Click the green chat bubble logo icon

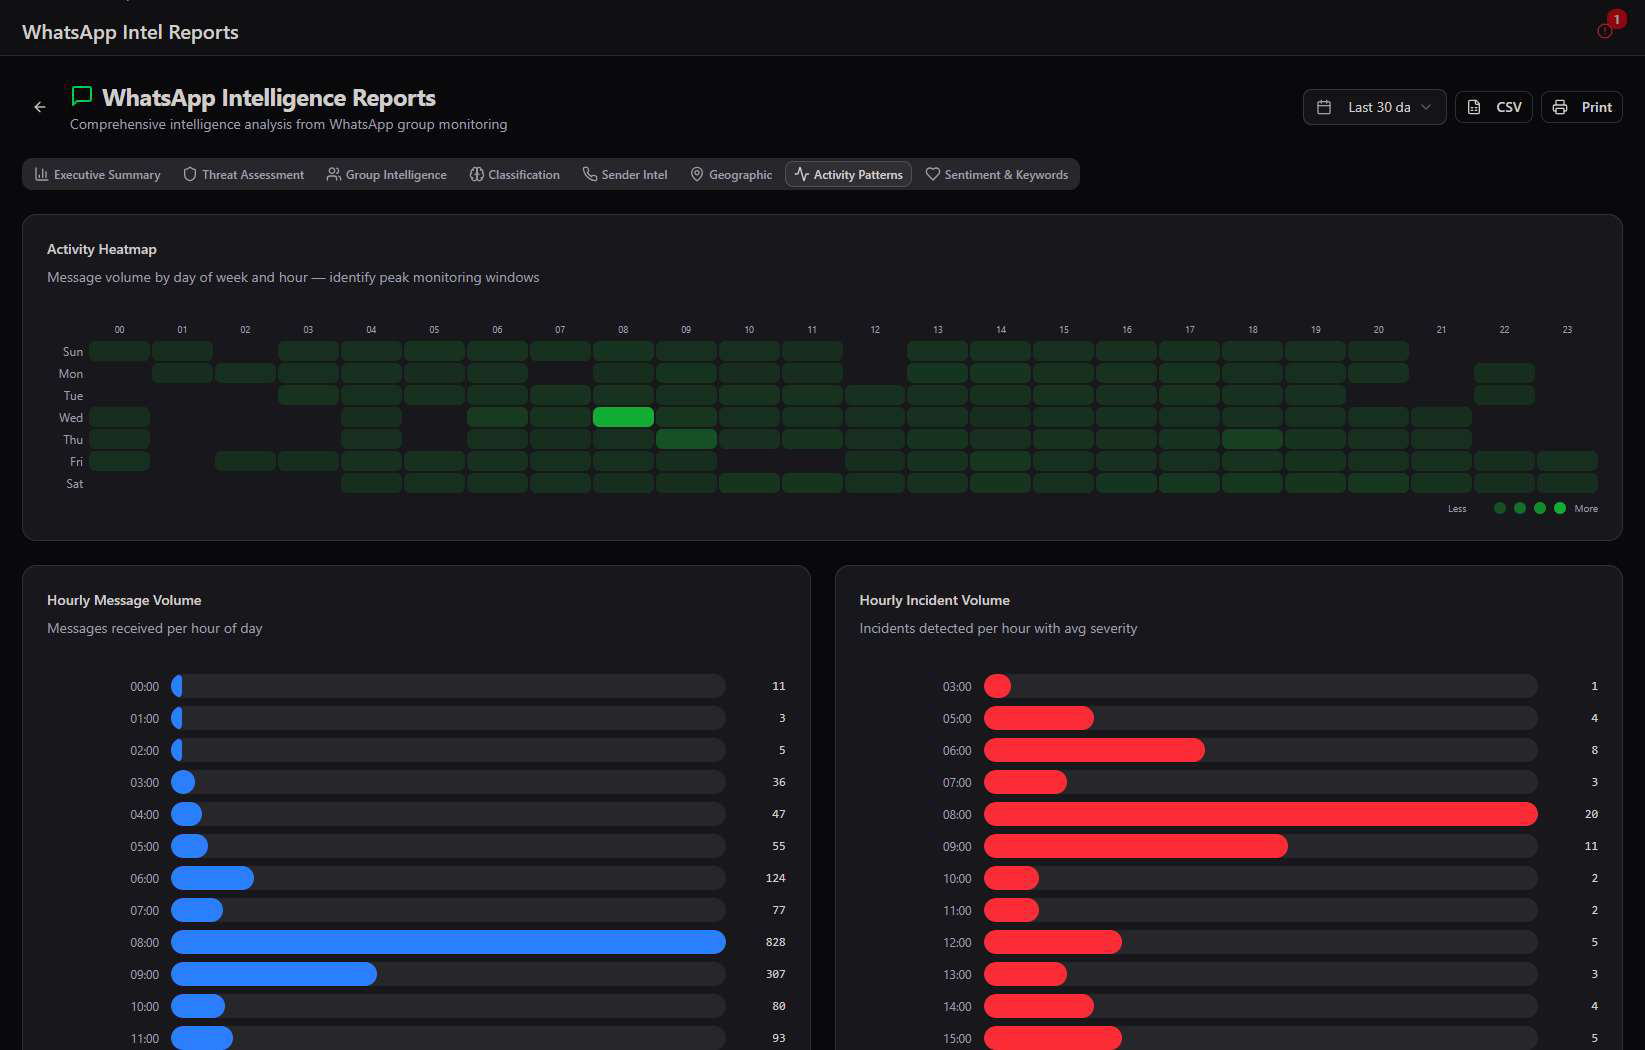coord(82,96)
